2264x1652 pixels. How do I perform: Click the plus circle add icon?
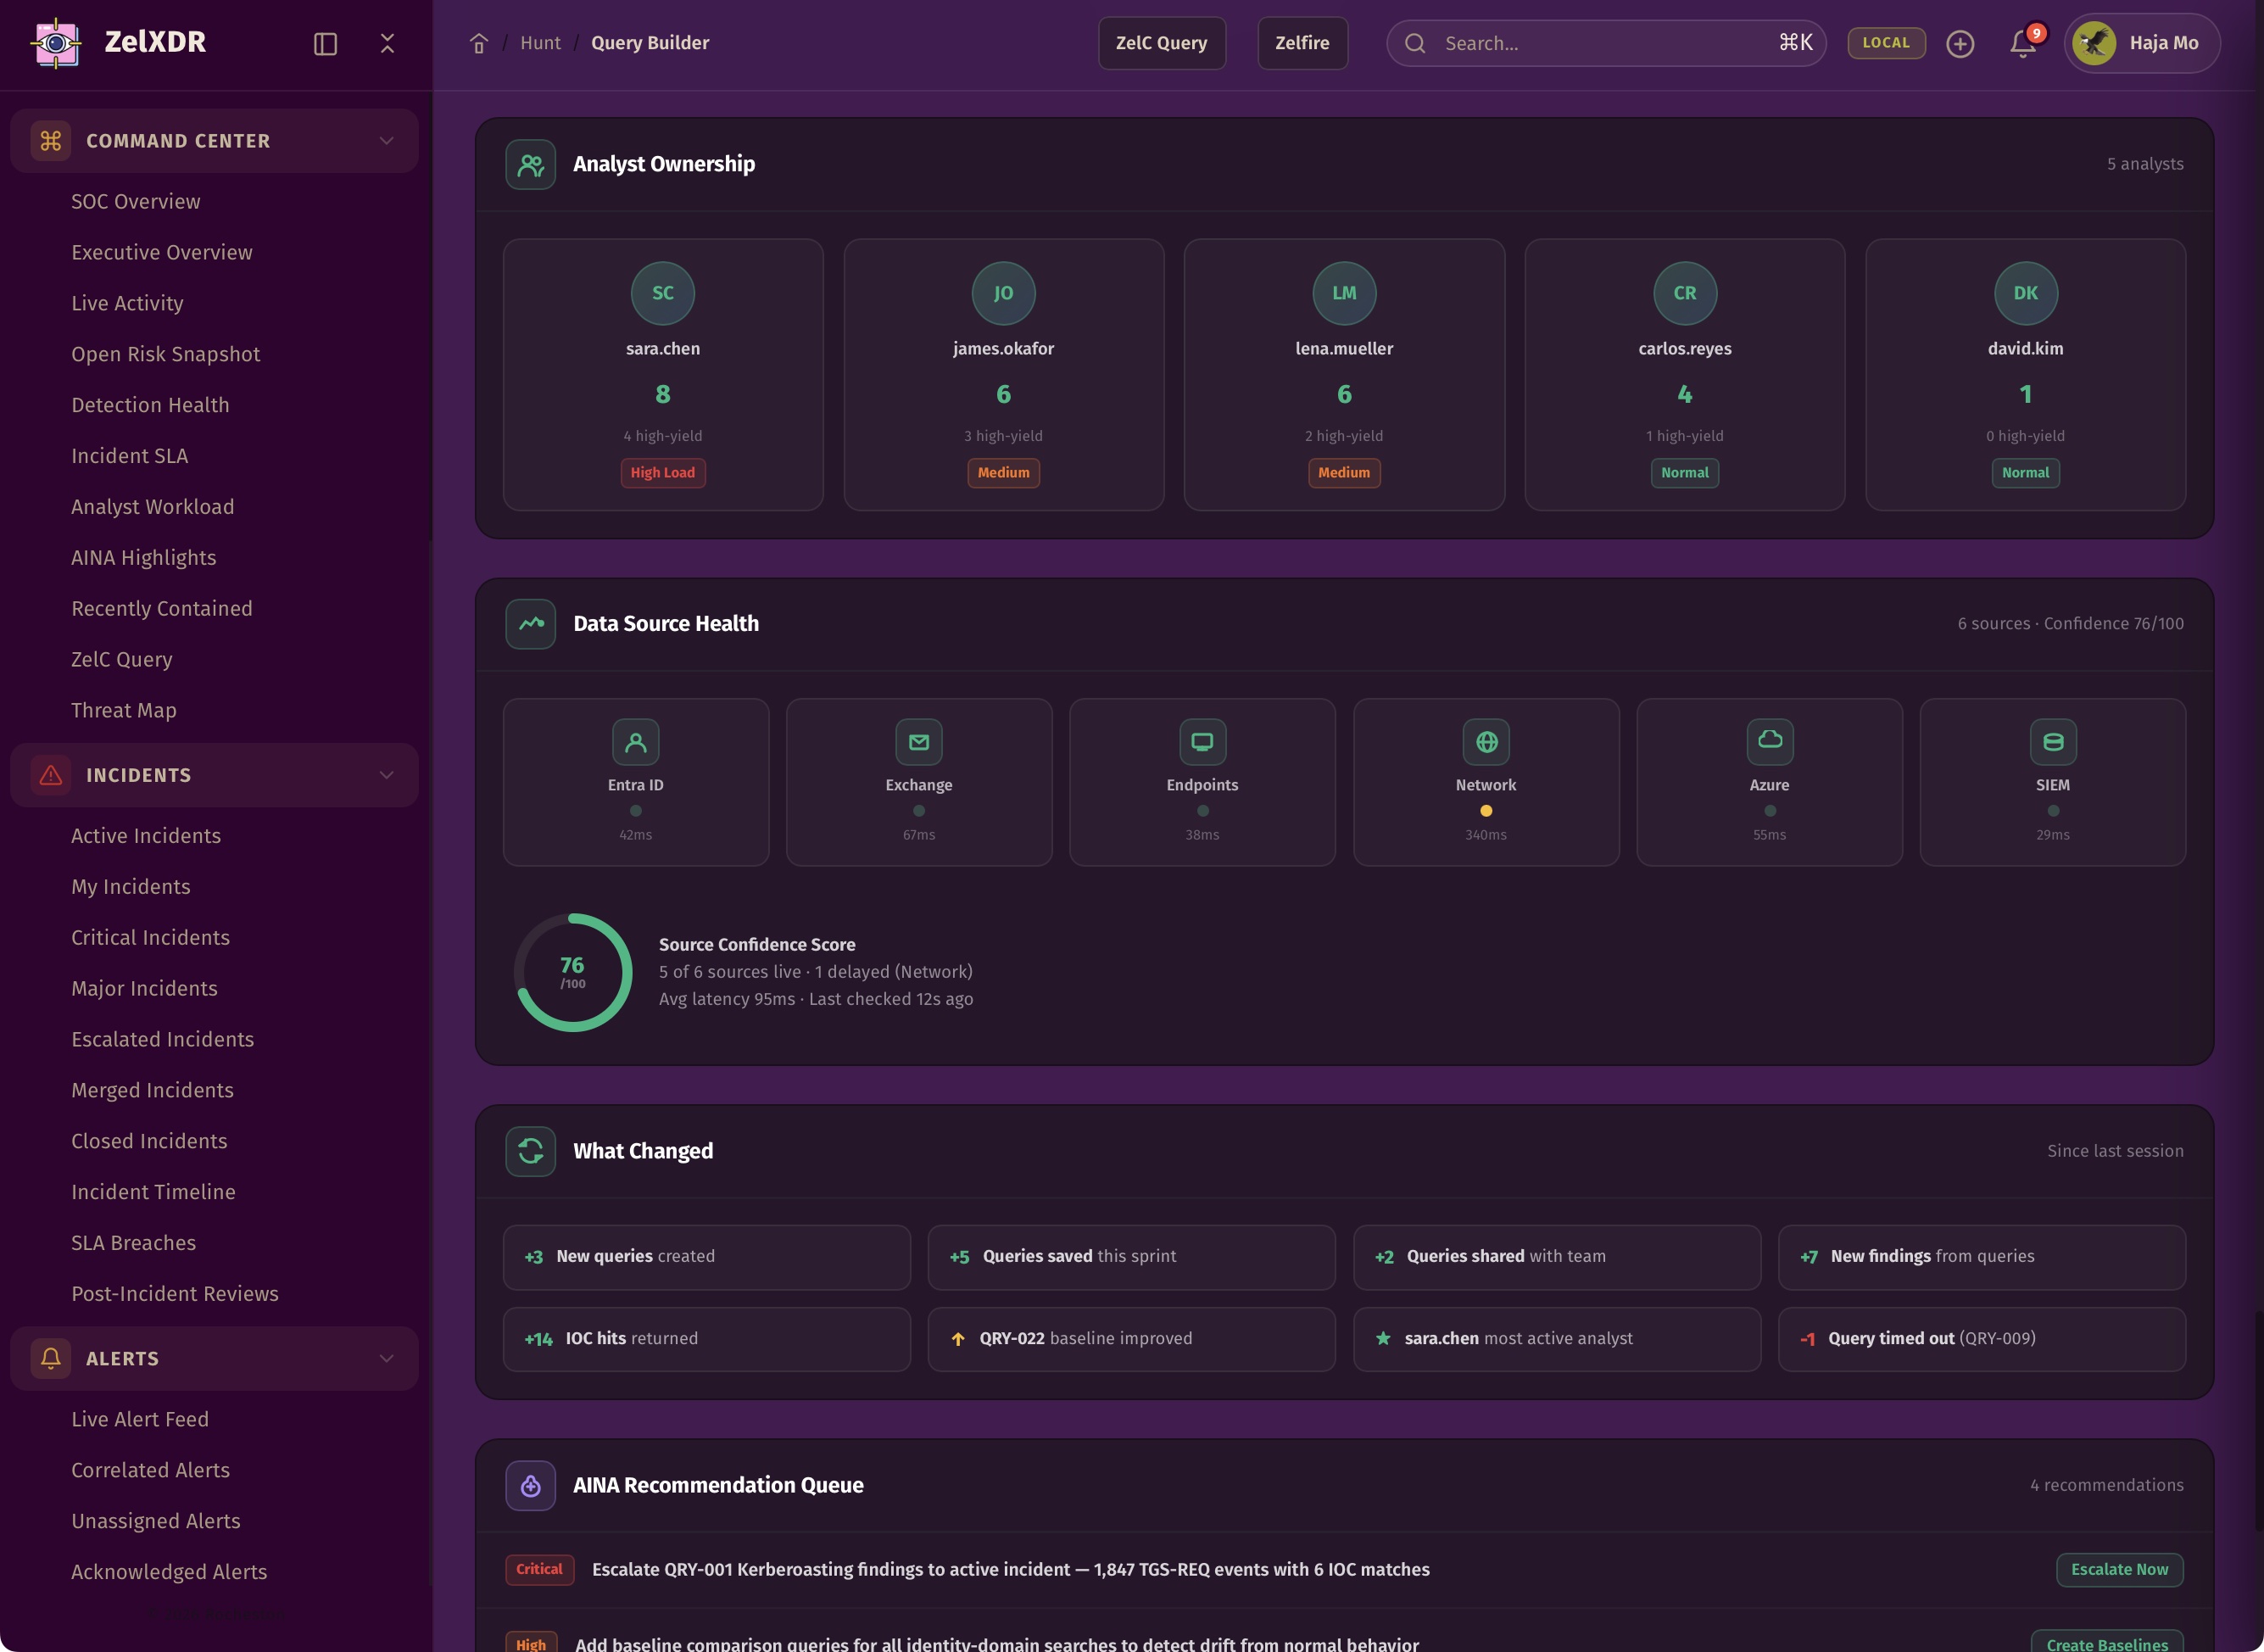(1960, 43)
